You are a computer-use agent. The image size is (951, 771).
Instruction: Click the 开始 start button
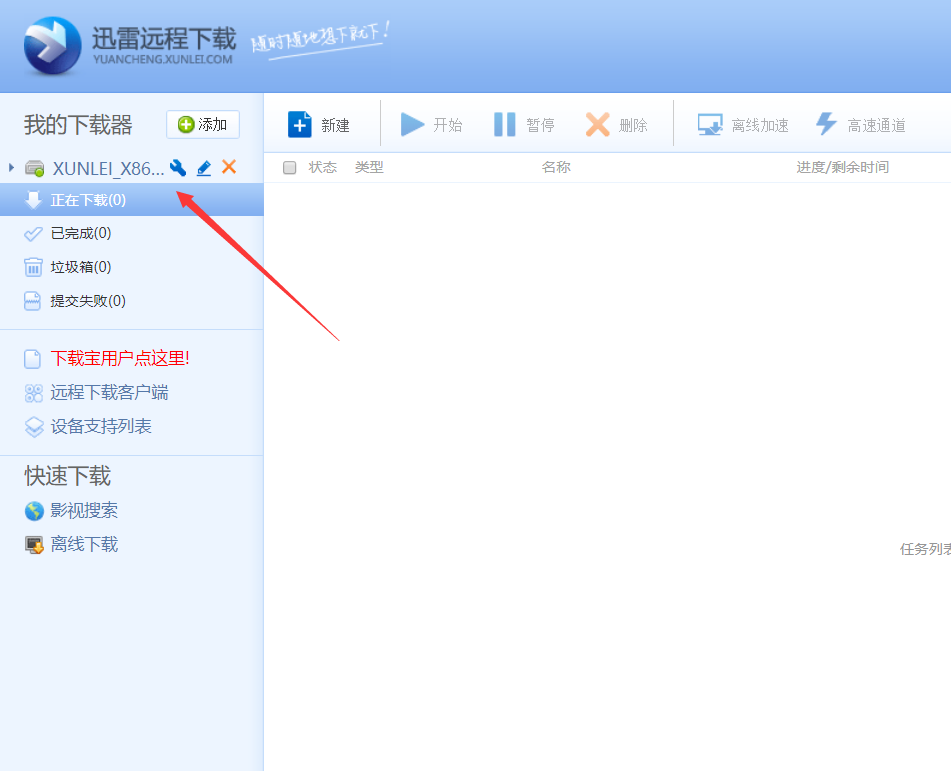point(432,125)
